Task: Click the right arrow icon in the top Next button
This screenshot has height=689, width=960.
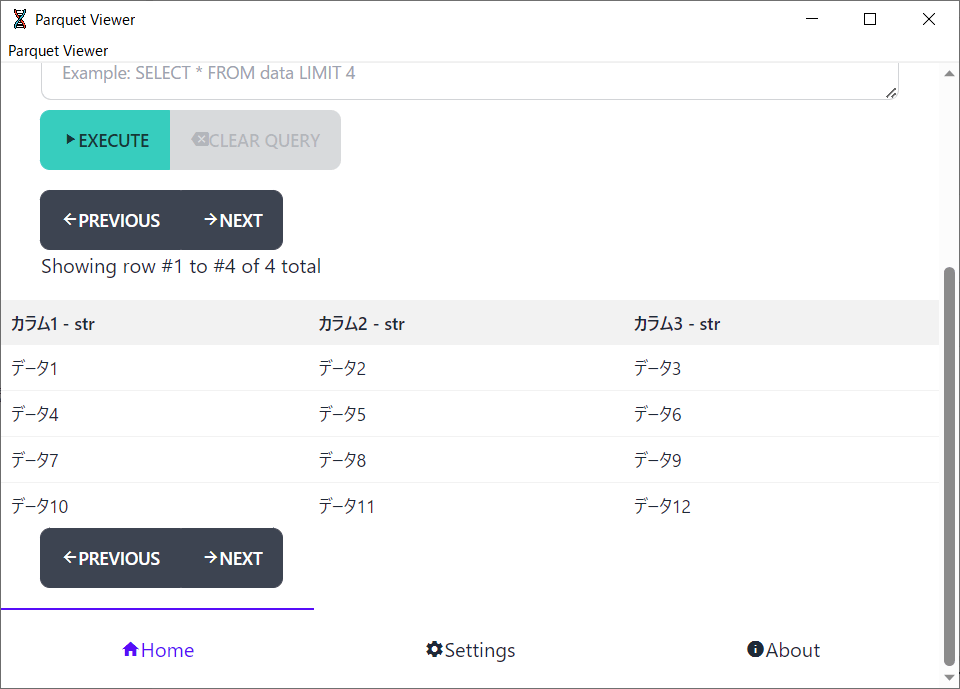Action: pos(211,219)
